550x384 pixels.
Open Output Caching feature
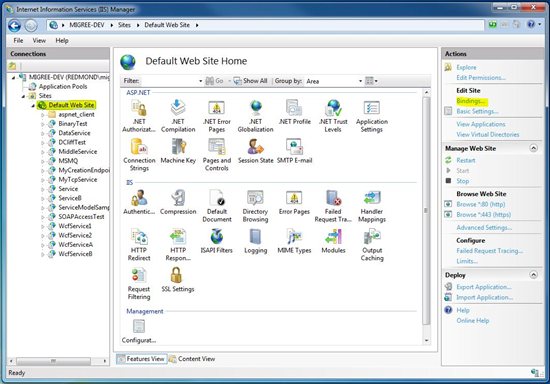coord(372,244)
